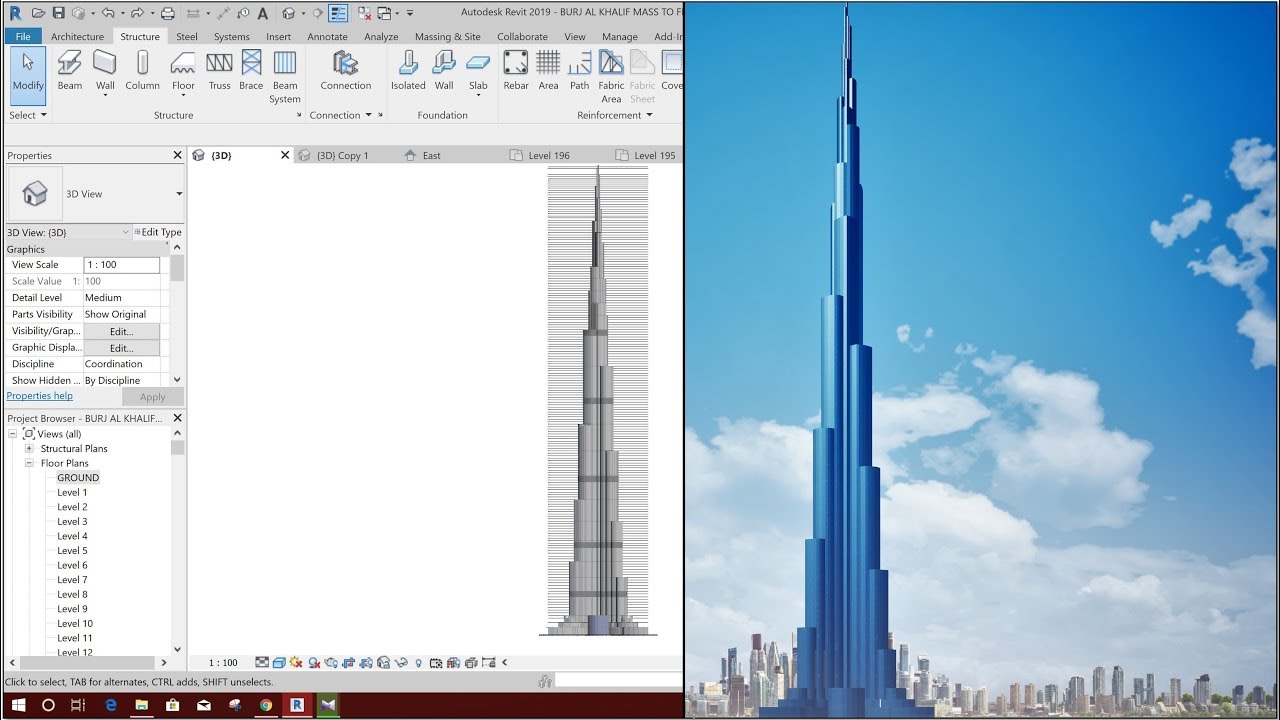Open a file from quick access toolbar
The width and height of the screenshot is (1280, 720).
[38, 13]
